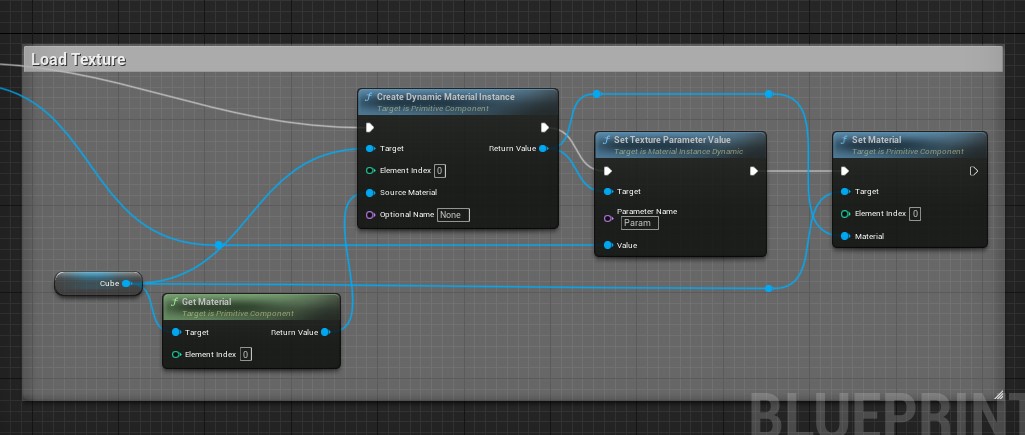Screen dimensions: 1025x435
Task: Click Target pin on Create Dynamic Material Instance
Action: click(x=370, y=148)
